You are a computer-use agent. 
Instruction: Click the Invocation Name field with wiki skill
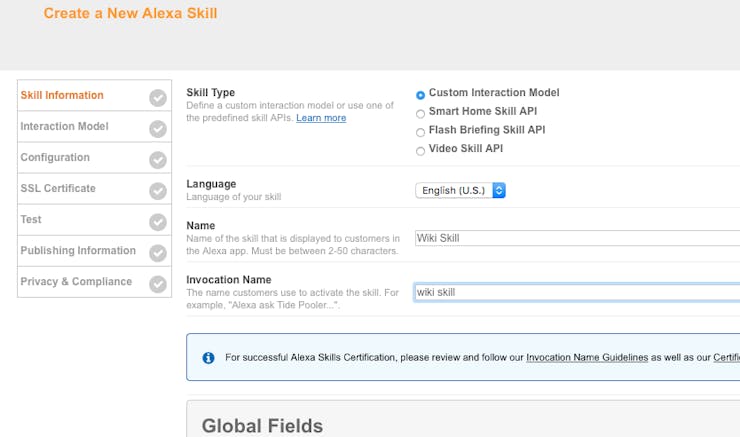pyautogui.click(x=577, y=292)
